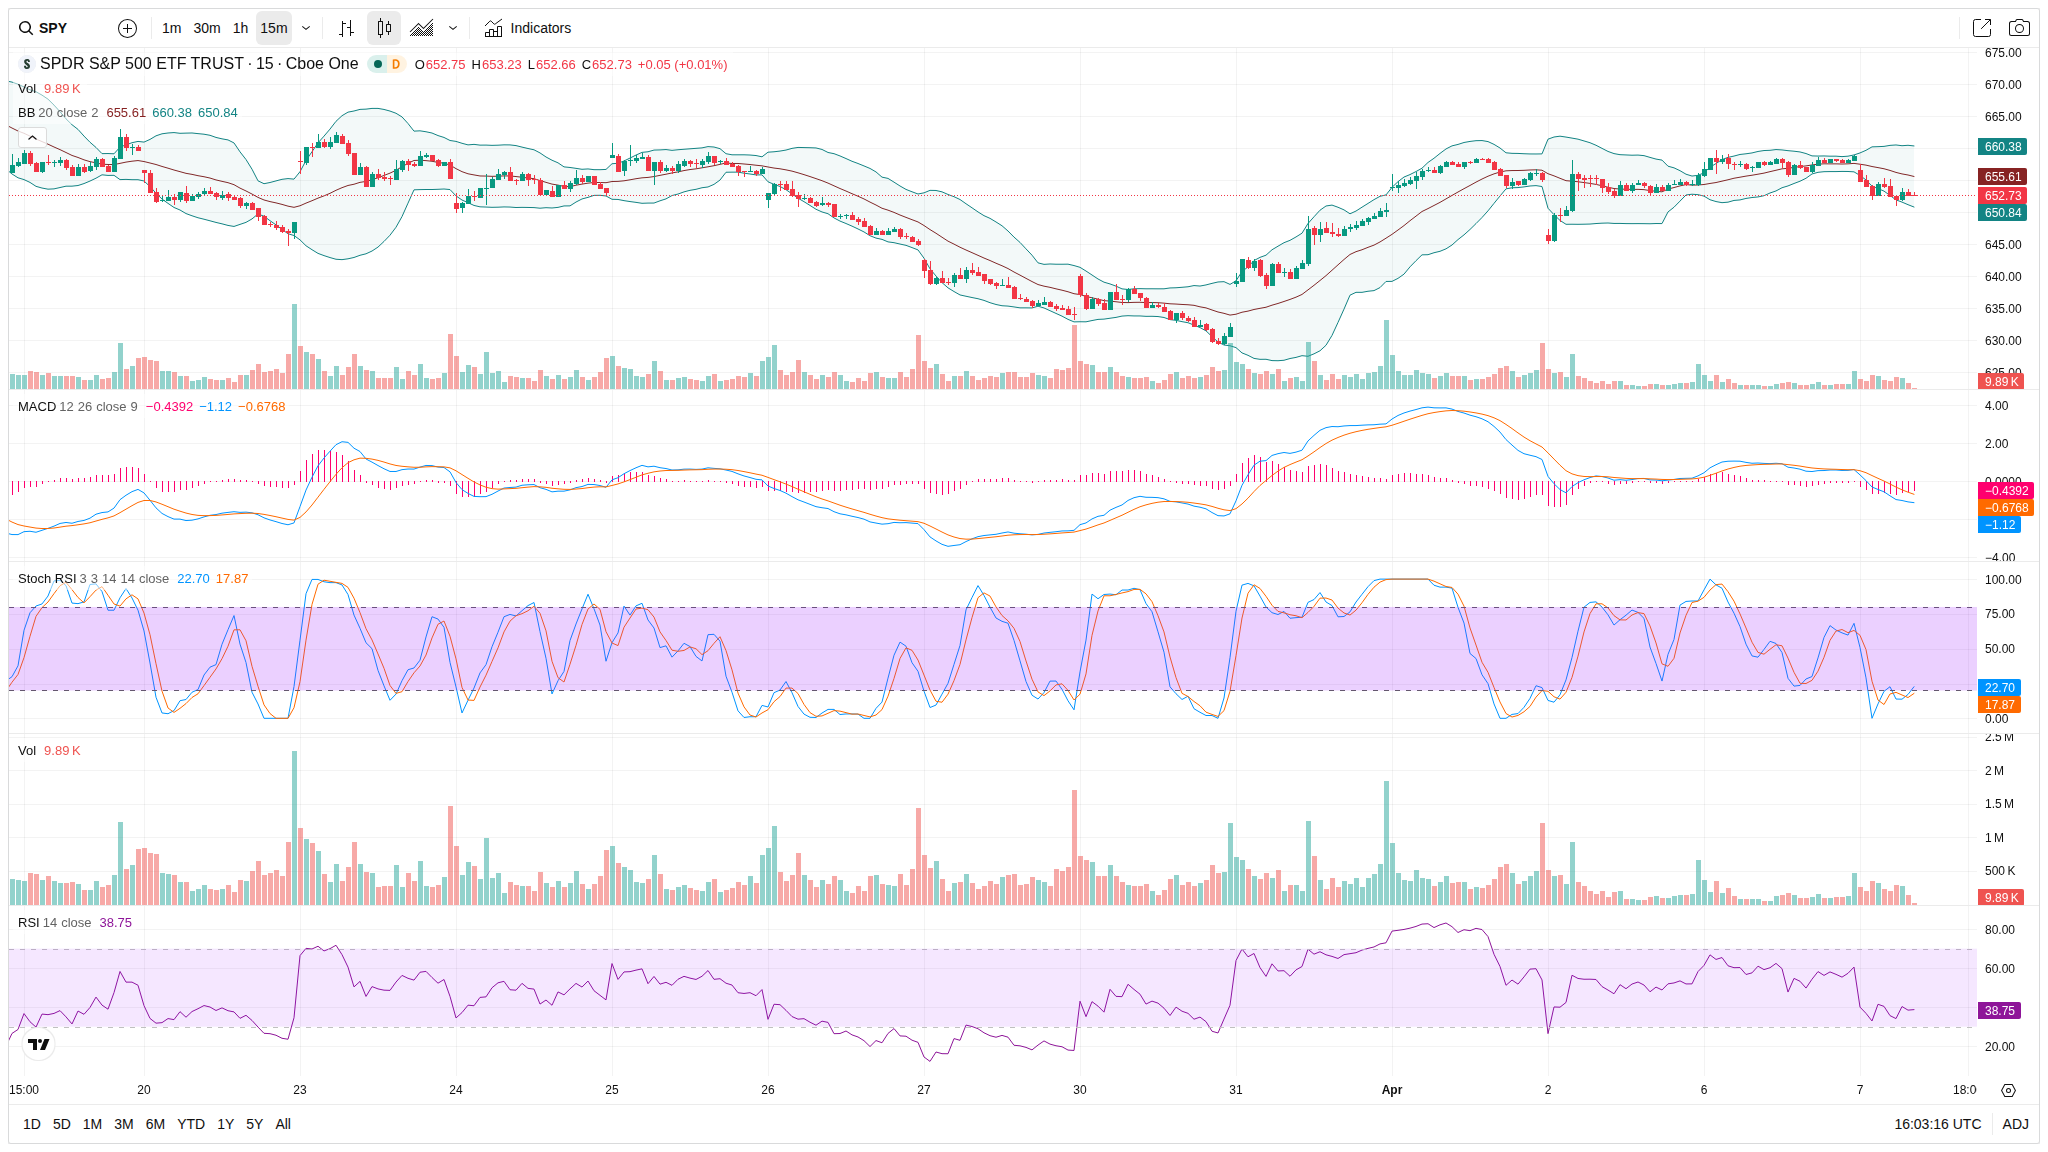Switch to the 1h interval

point(240,28)
